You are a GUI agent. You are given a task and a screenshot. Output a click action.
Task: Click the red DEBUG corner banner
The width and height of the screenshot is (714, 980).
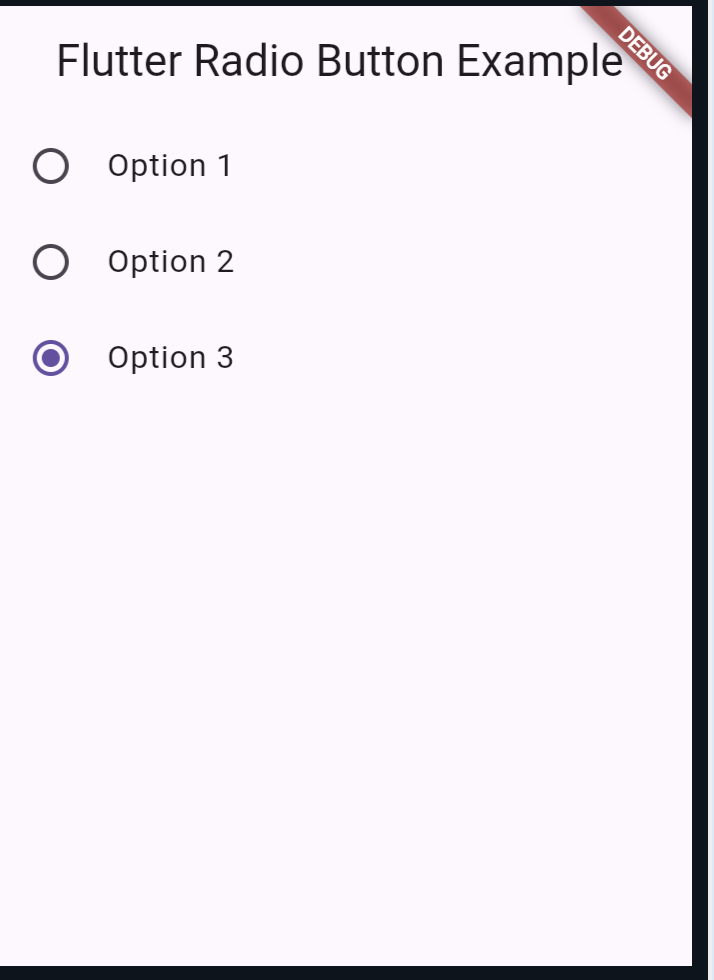[645, 53]
